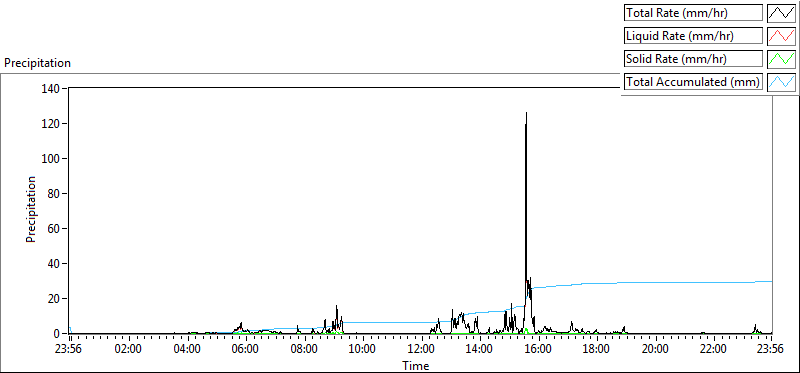Click the 02:00 time axis label
Viewport: 800px width, 373px height.
(x=128, y=349)
